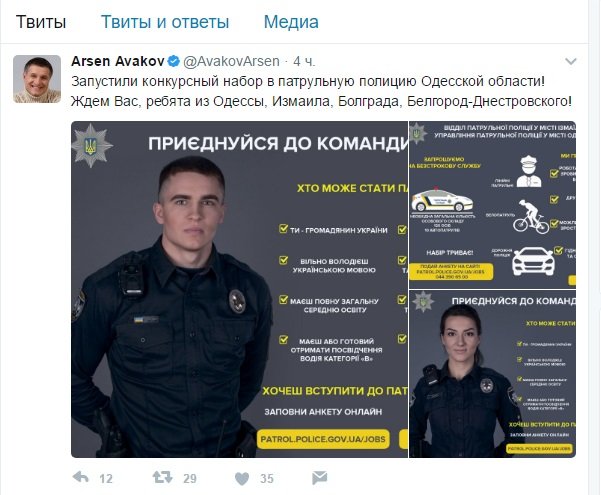Retweet using the retweet arrows icon
601x495 pixels.
(163, 477)
